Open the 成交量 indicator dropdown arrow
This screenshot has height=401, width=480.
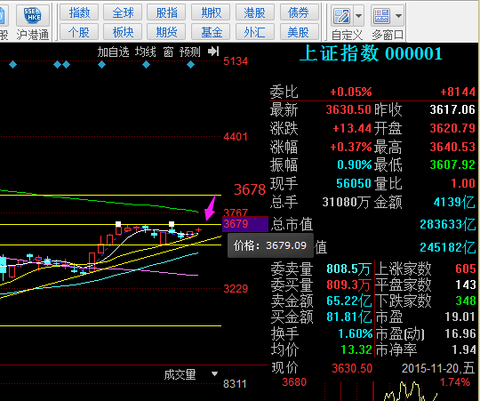[x=215, y=374]
